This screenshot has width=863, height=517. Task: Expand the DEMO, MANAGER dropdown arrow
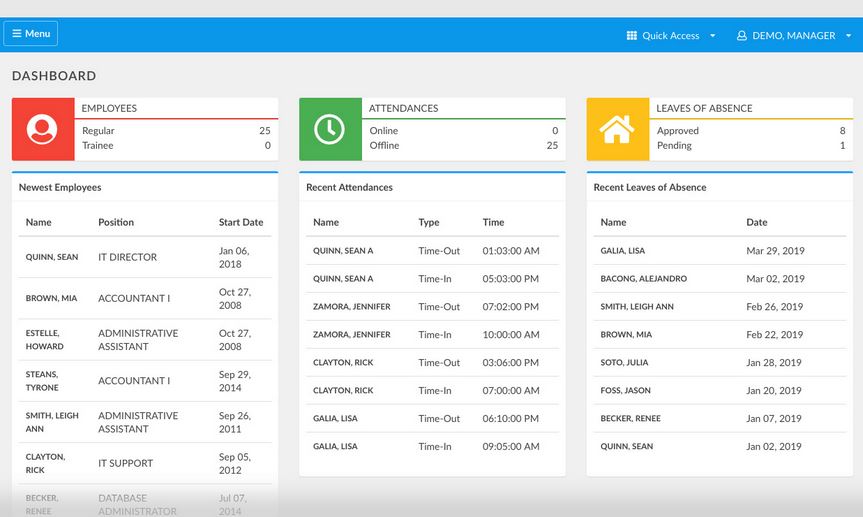(848, 36)
